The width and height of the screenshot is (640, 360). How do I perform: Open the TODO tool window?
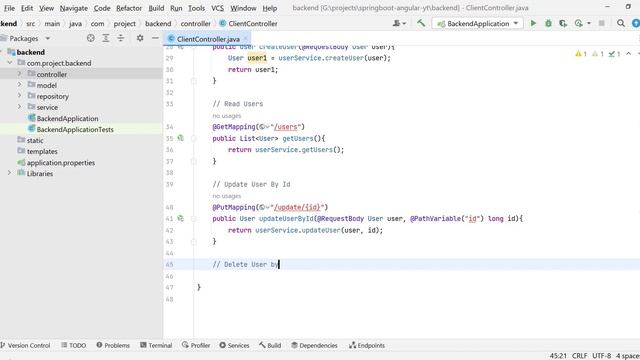pyautogui.click(x=73, y=345)
